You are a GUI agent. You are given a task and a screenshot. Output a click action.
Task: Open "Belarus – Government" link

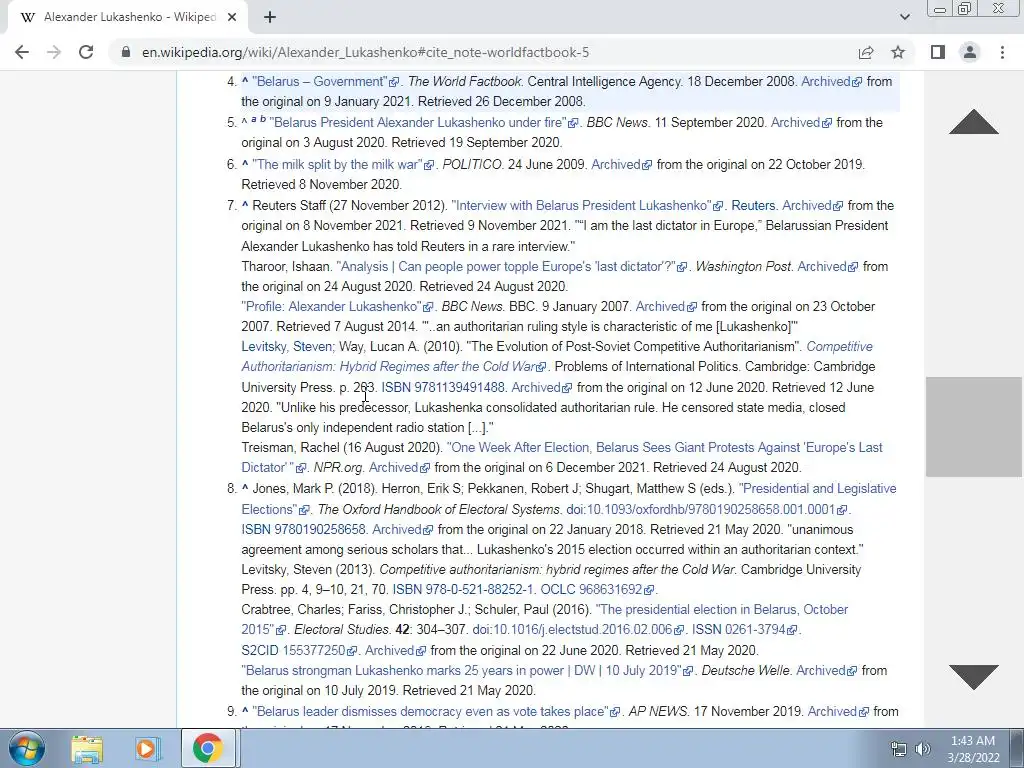click(x=325, y=82)
